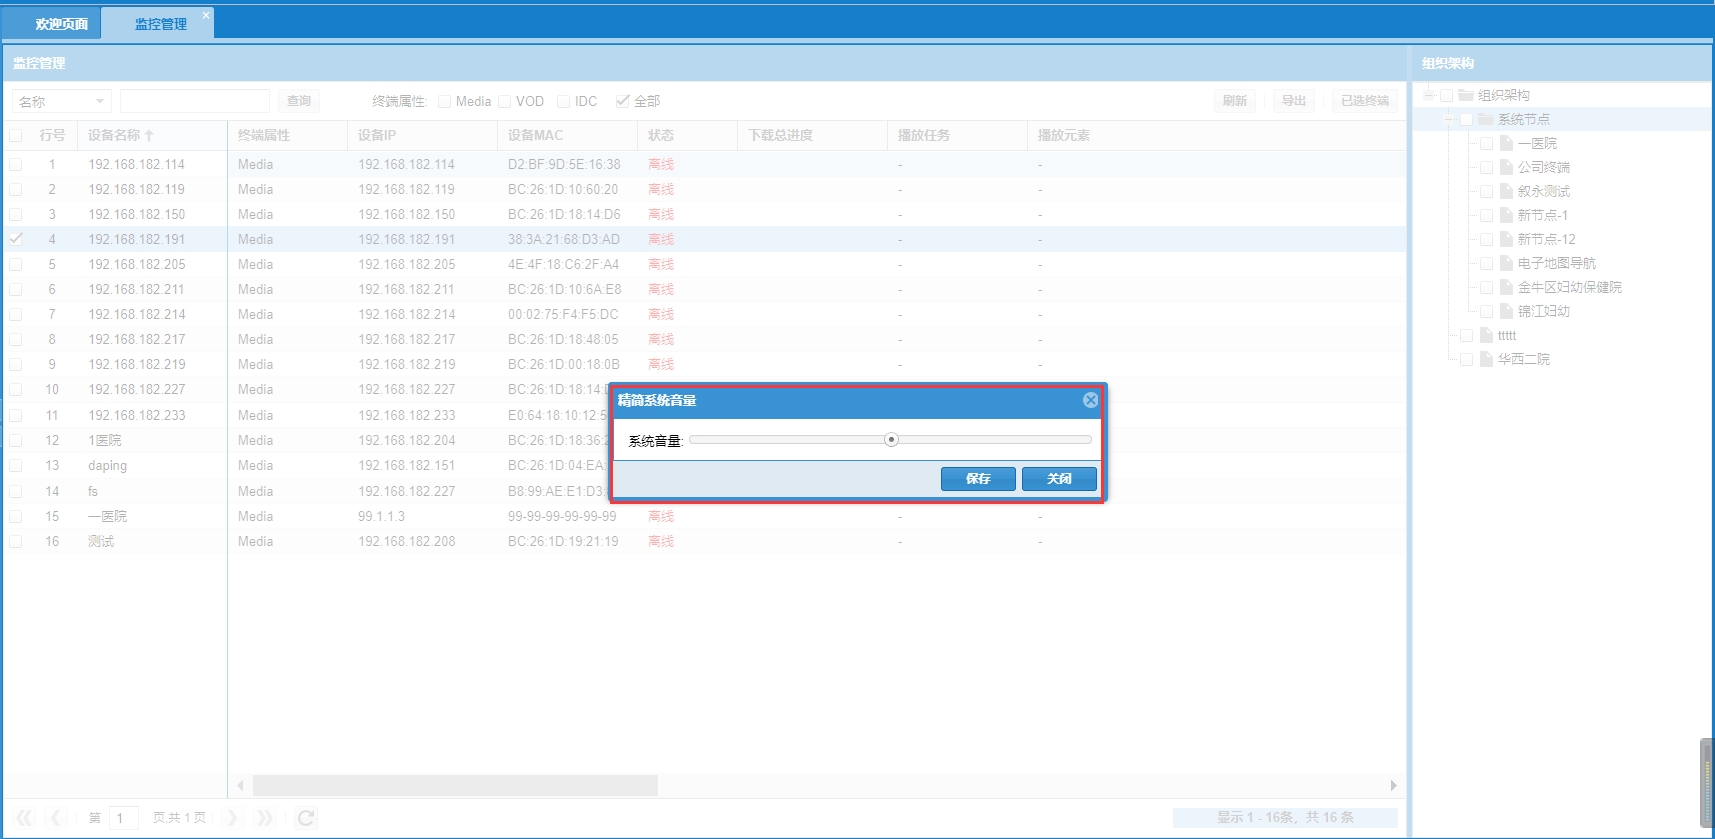Click the 1医院 device name cell
Screen dimensions: 1715x839
pos(105,440)
